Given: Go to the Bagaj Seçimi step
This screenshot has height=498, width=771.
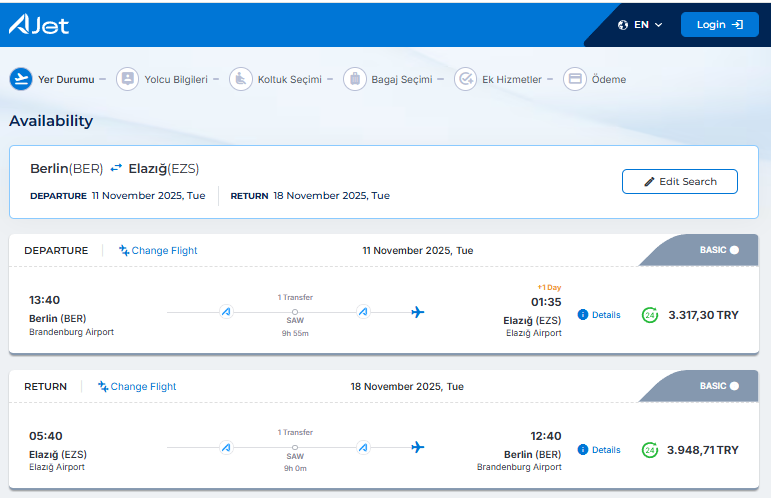Looking at the screenshot, I should 402,80.
